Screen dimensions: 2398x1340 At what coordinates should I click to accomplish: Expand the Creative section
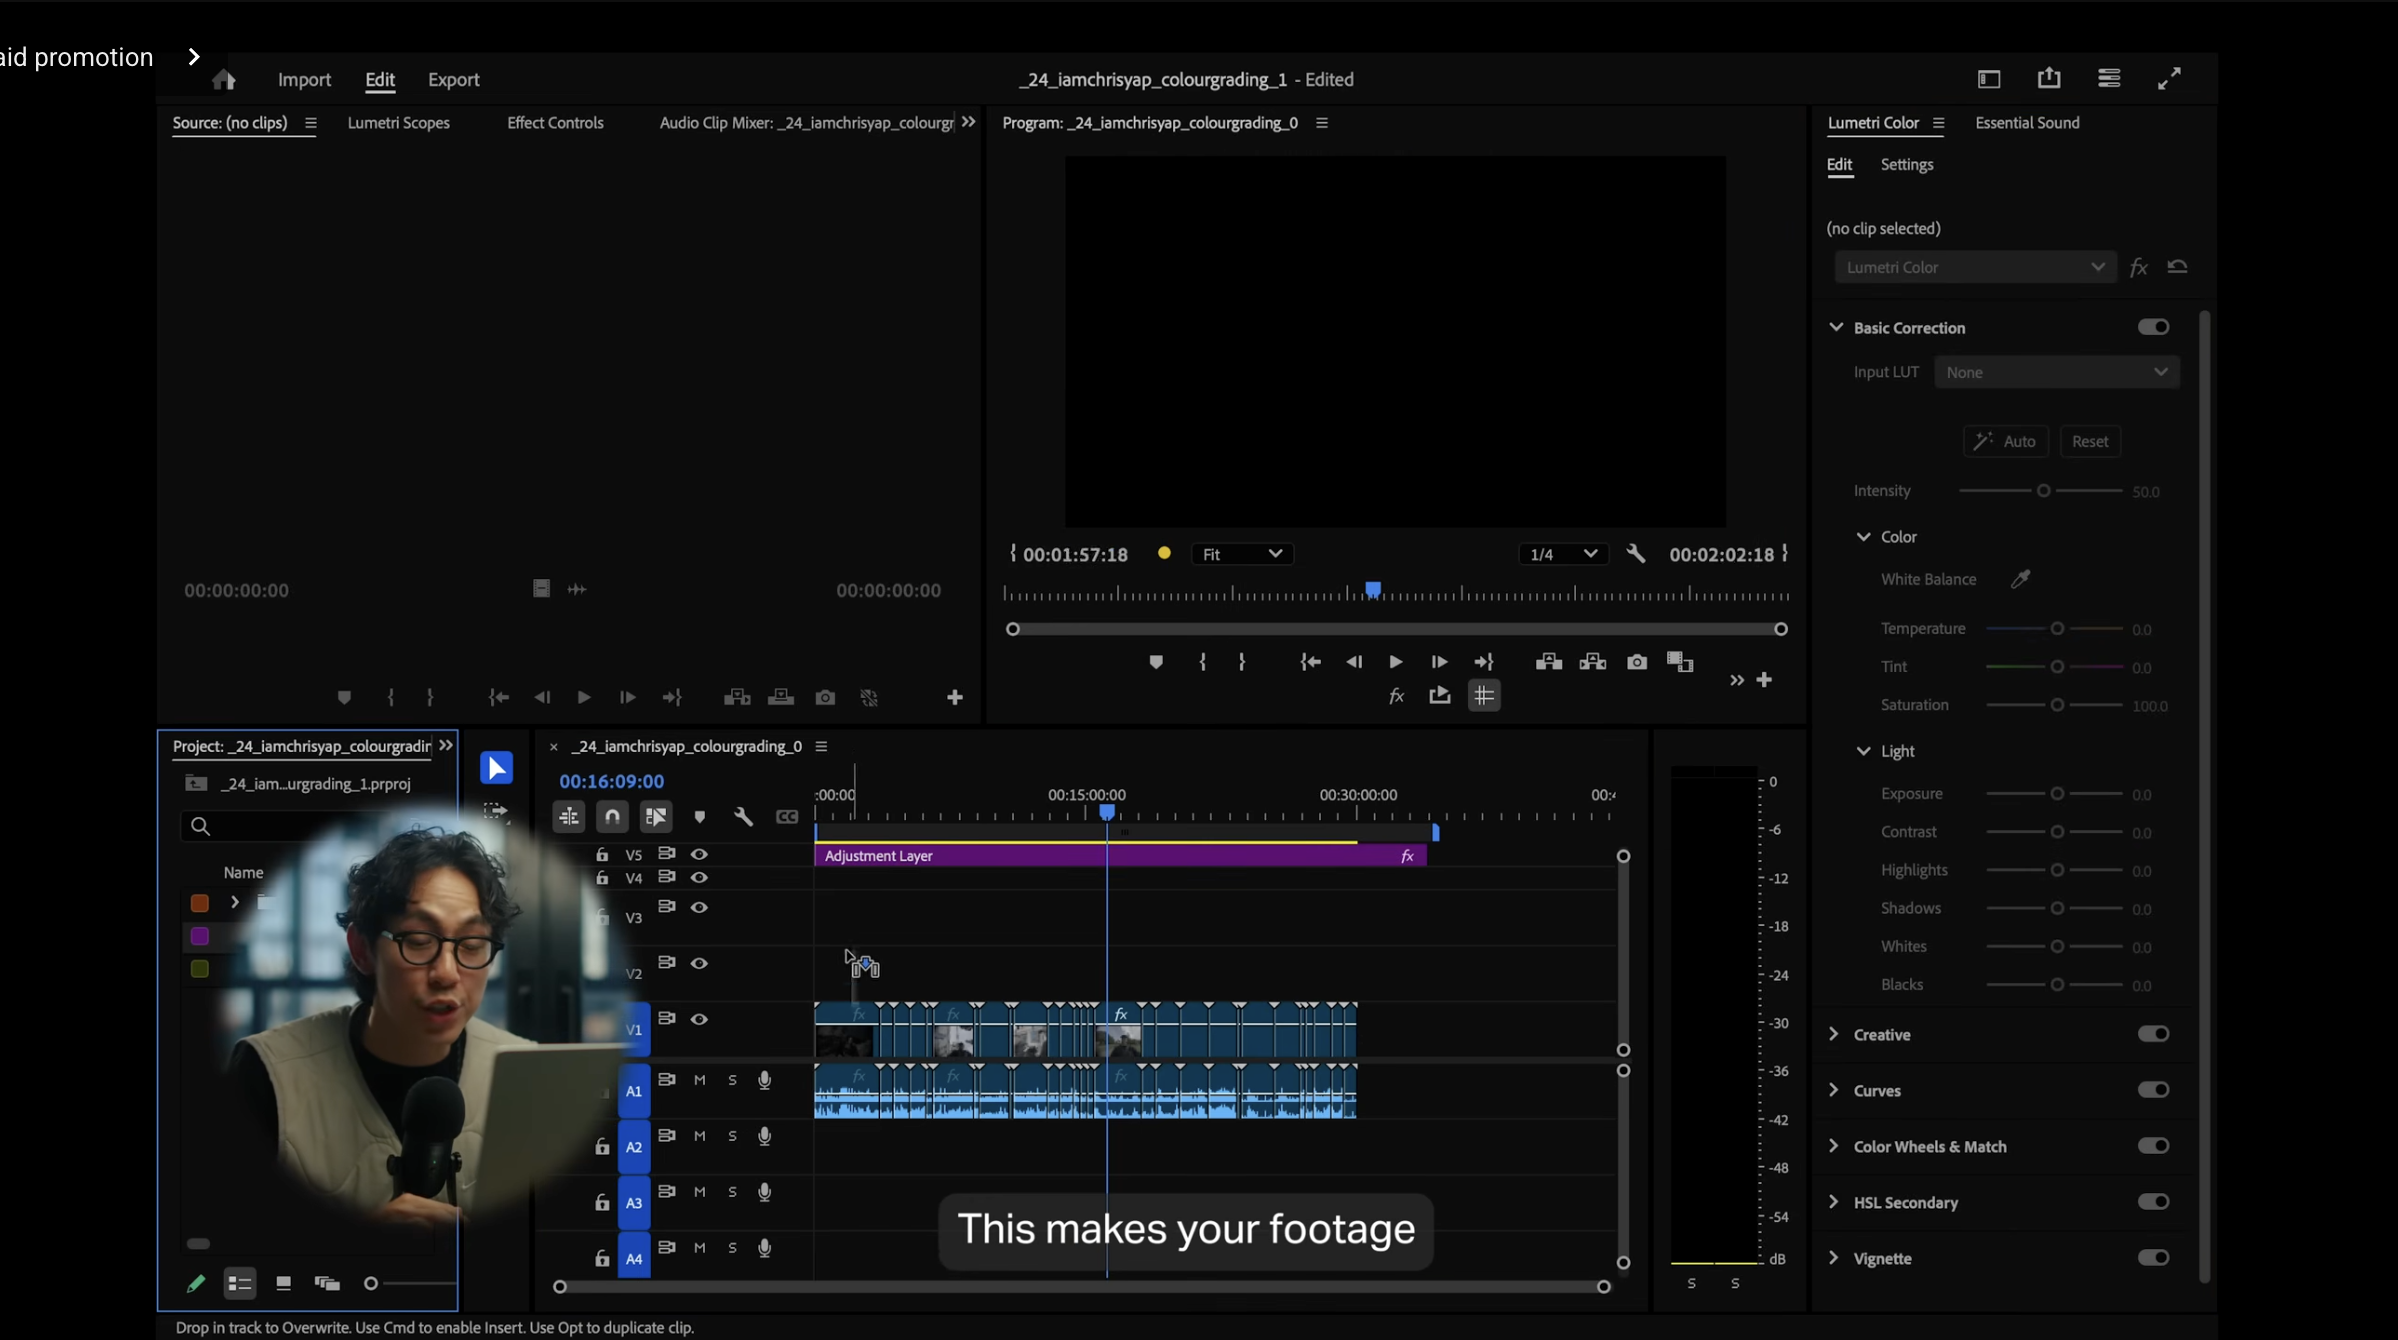click(x=1834, y=1034)
